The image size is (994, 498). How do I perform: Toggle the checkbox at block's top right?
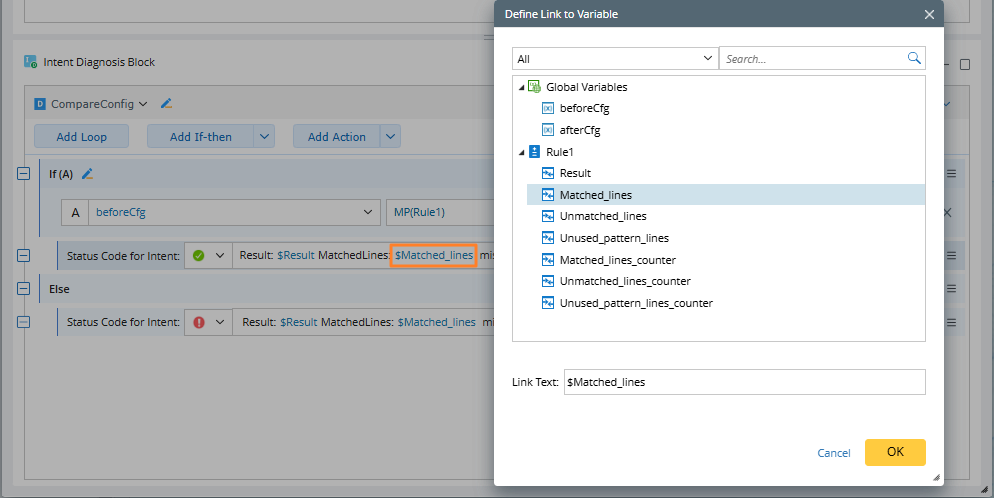[x=964, y=65]
